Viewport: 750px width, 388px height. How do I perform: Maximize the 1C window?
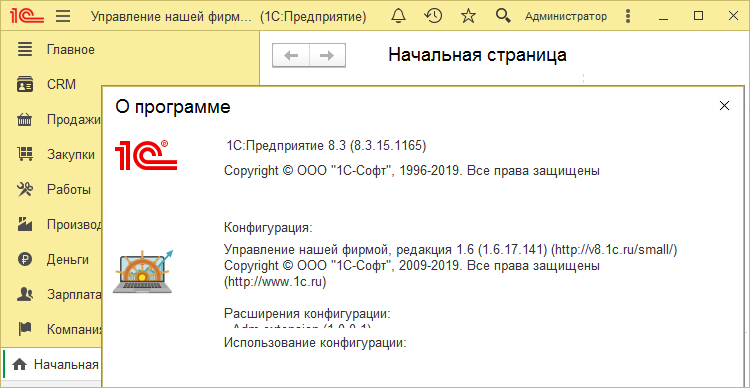coord(698,16)
